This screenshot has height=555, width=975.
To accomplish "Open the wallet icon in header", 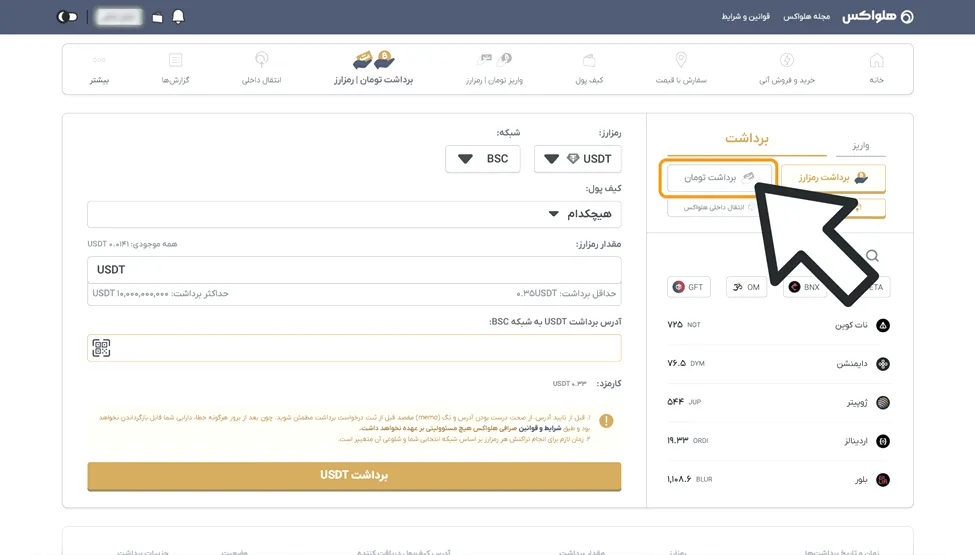I will [157, 17].
